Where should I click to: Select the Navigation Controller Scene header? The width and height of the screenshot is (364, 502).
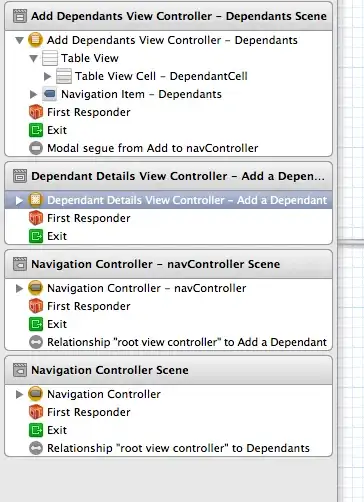coord(168,370)
